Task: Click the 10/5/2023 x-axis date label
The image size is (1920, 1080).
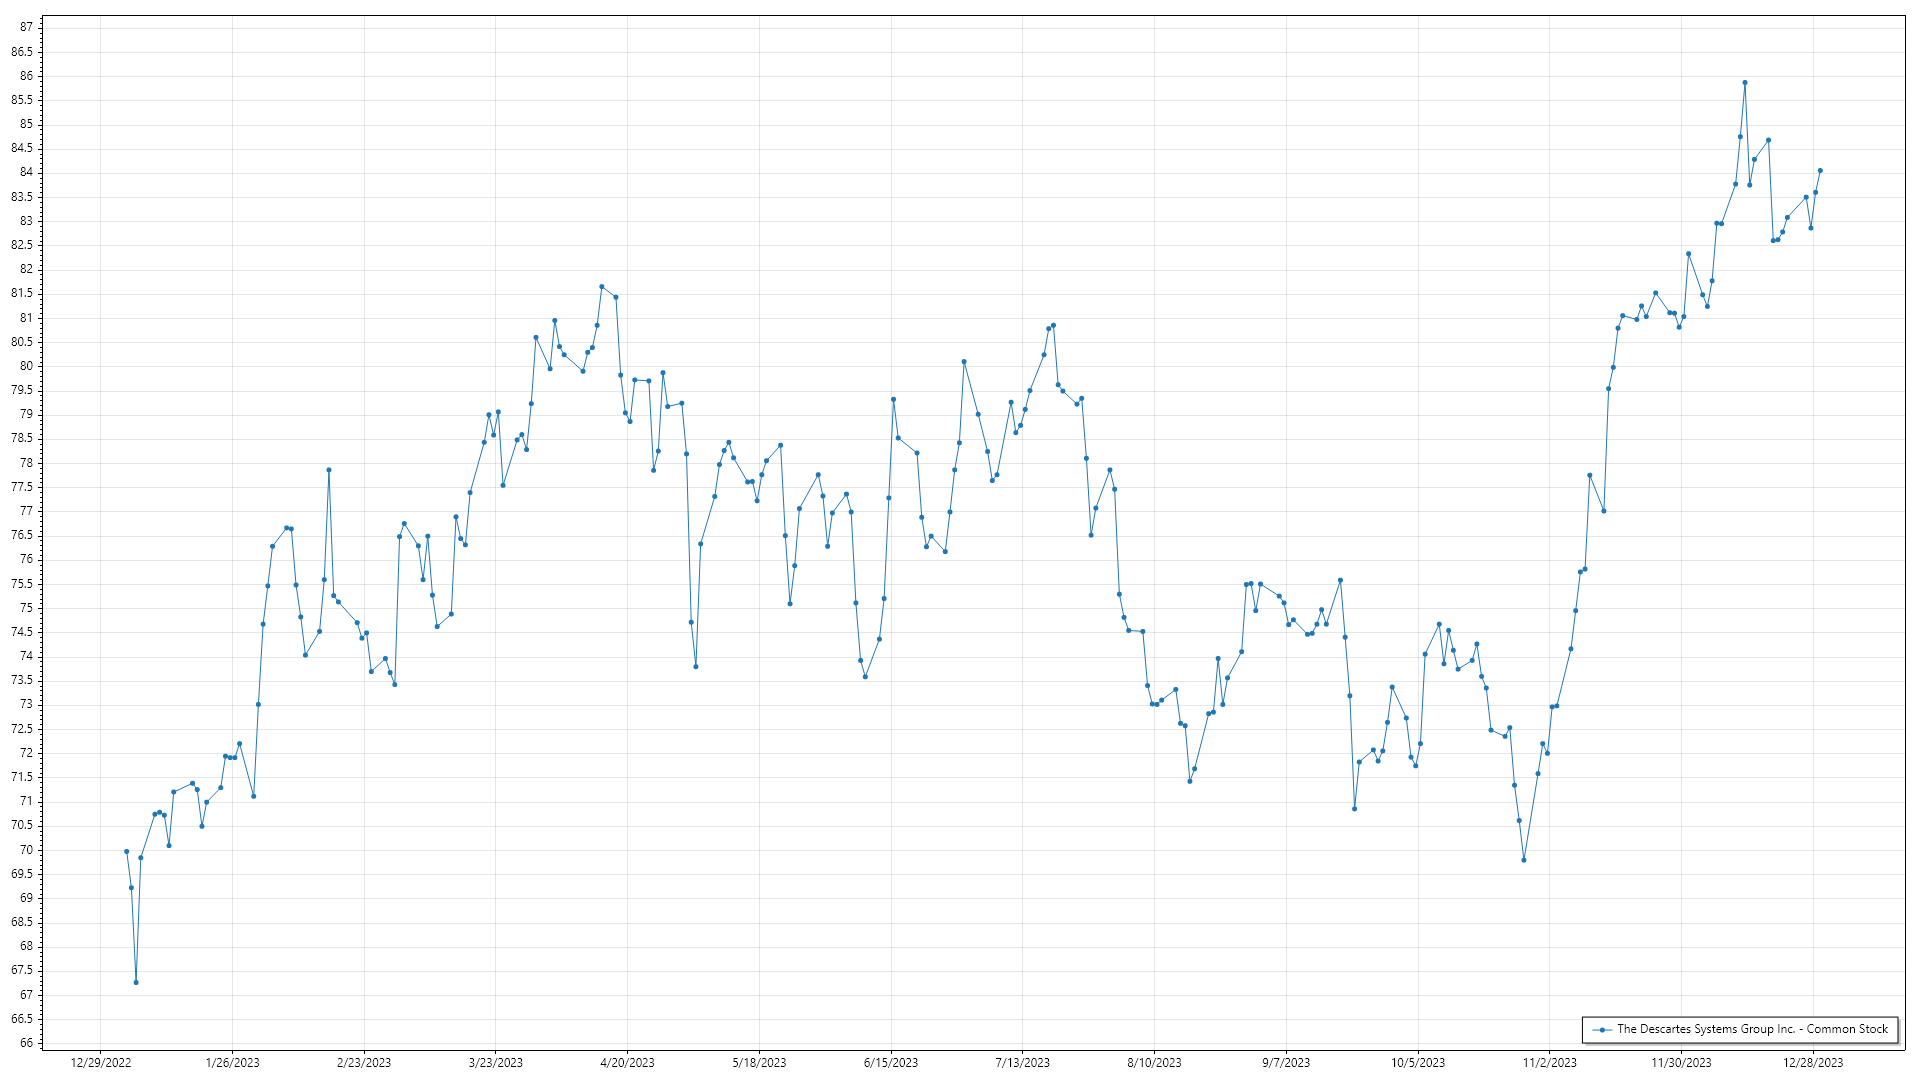Action: pos(1417,1062)
